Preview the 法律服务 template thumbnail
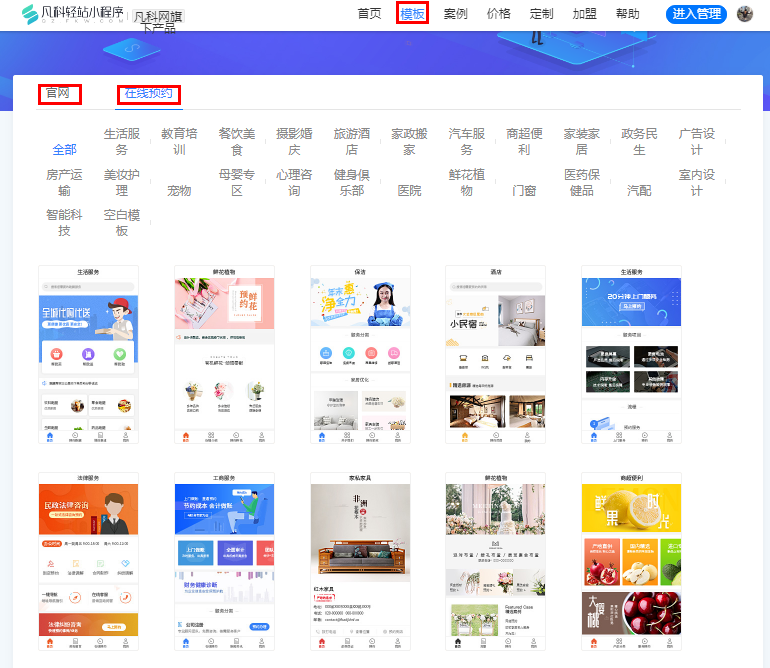The image size is (770, 668). (88, 562)
